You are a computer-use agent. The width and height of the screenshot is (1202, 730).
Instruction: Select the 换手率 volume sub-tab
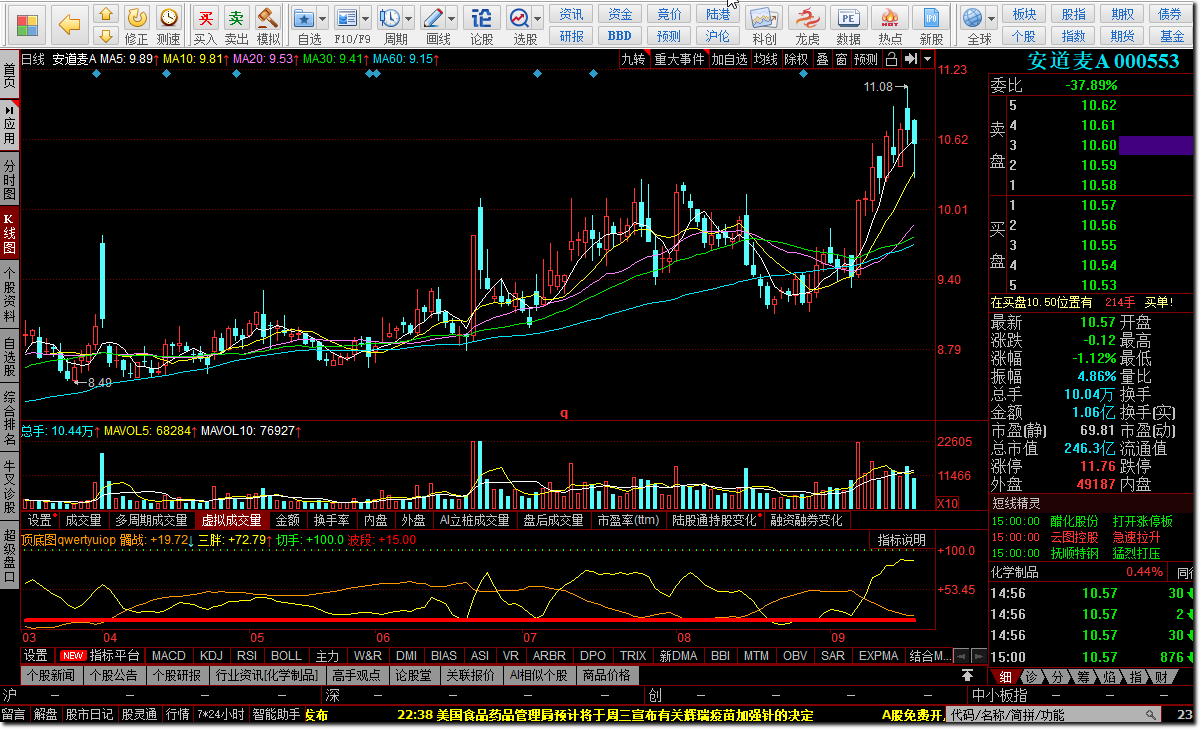331,520
